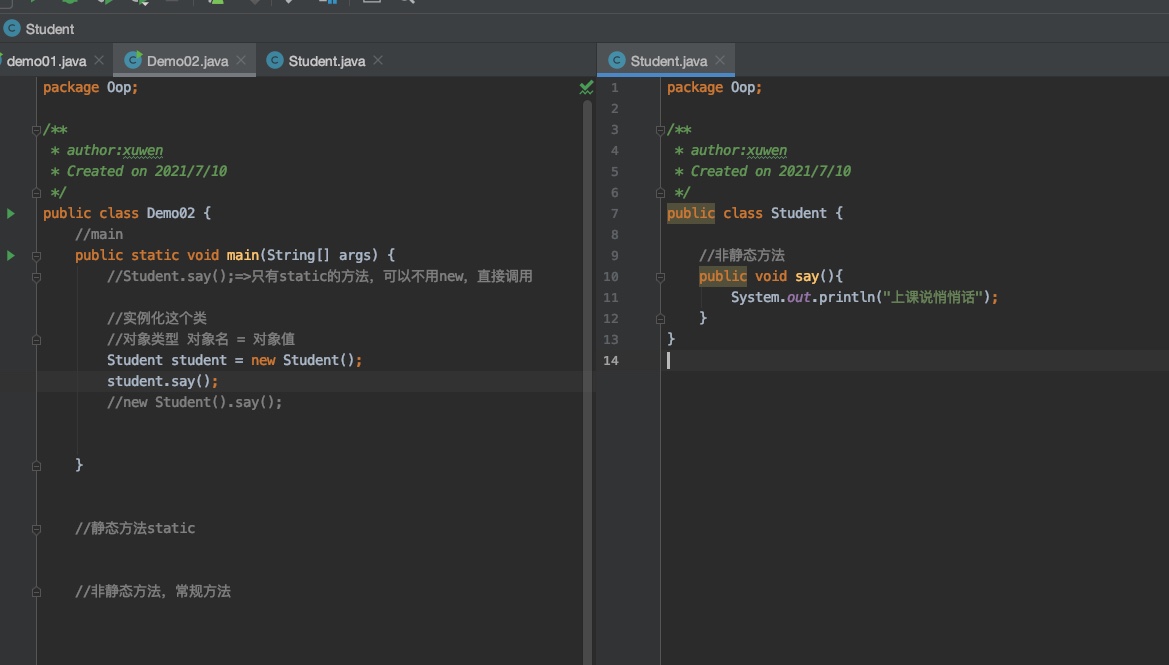Place cursor on student.say(); line
This screenshot has width=1169, height=665.
(x=162, y=381)
